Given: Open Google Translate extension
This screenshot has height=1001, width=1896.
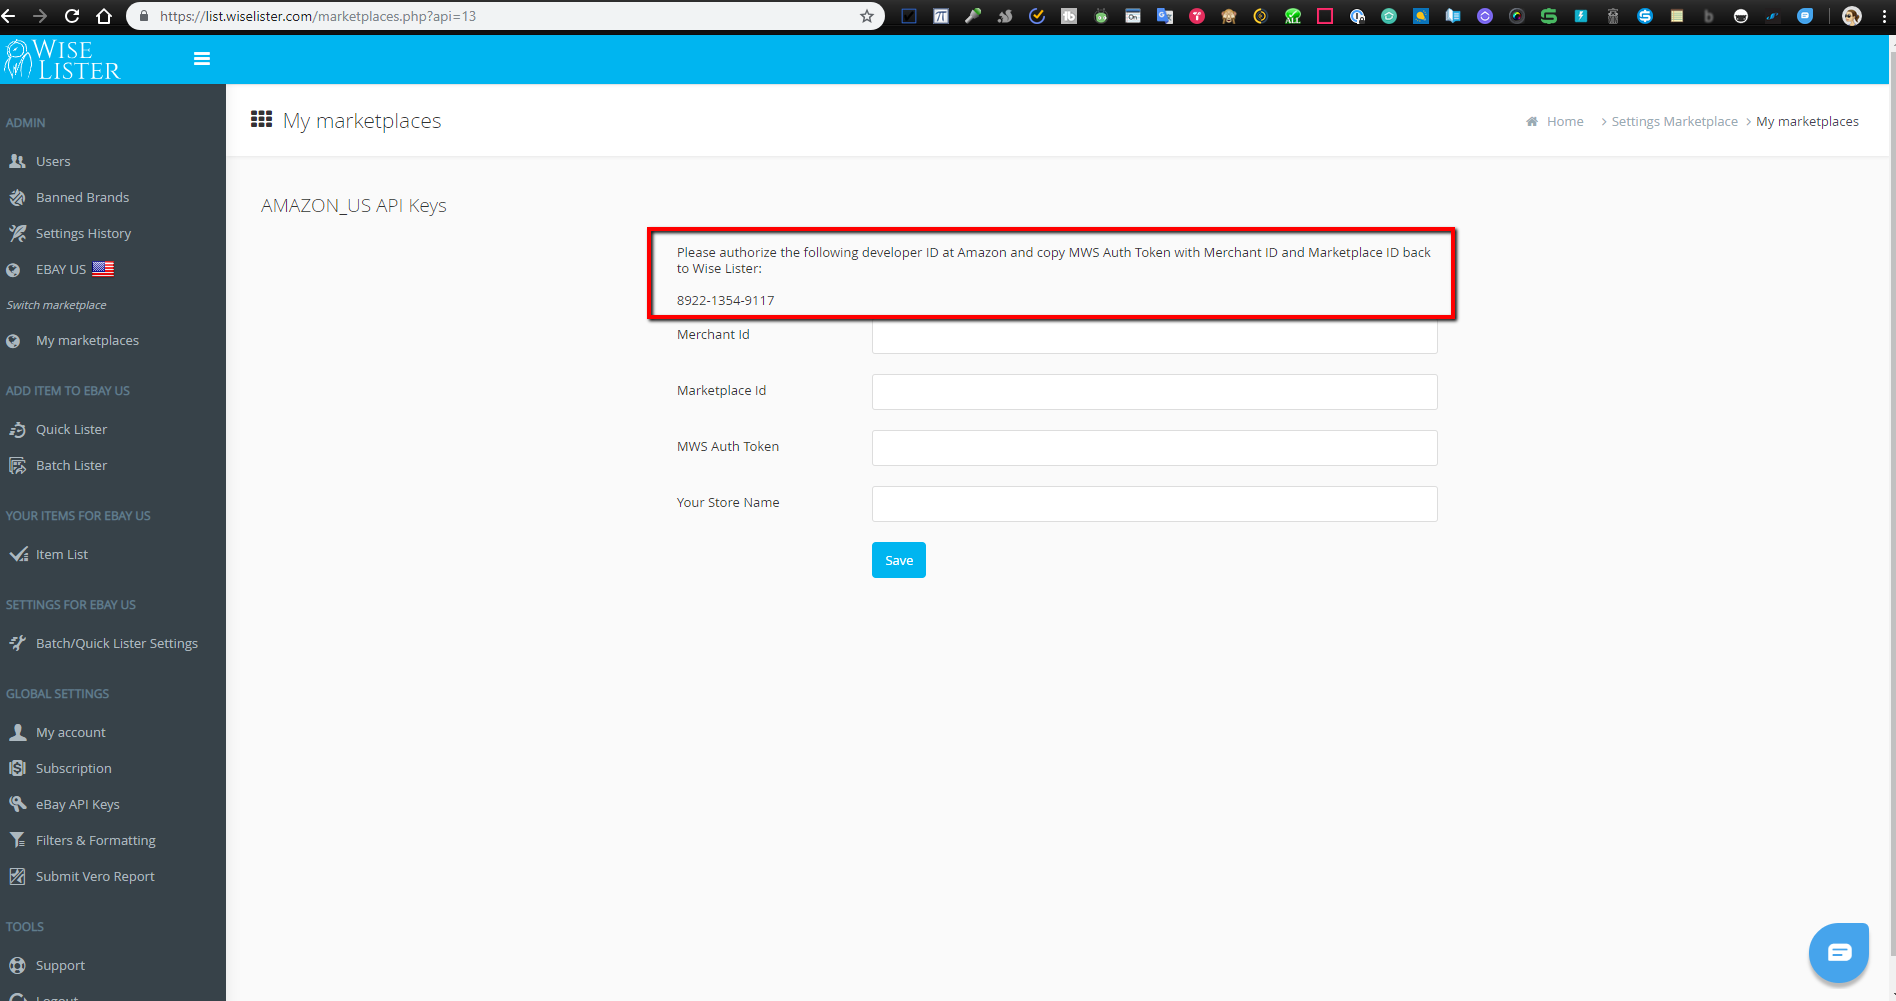Looking at the screenshot, I should (1165, 16).
